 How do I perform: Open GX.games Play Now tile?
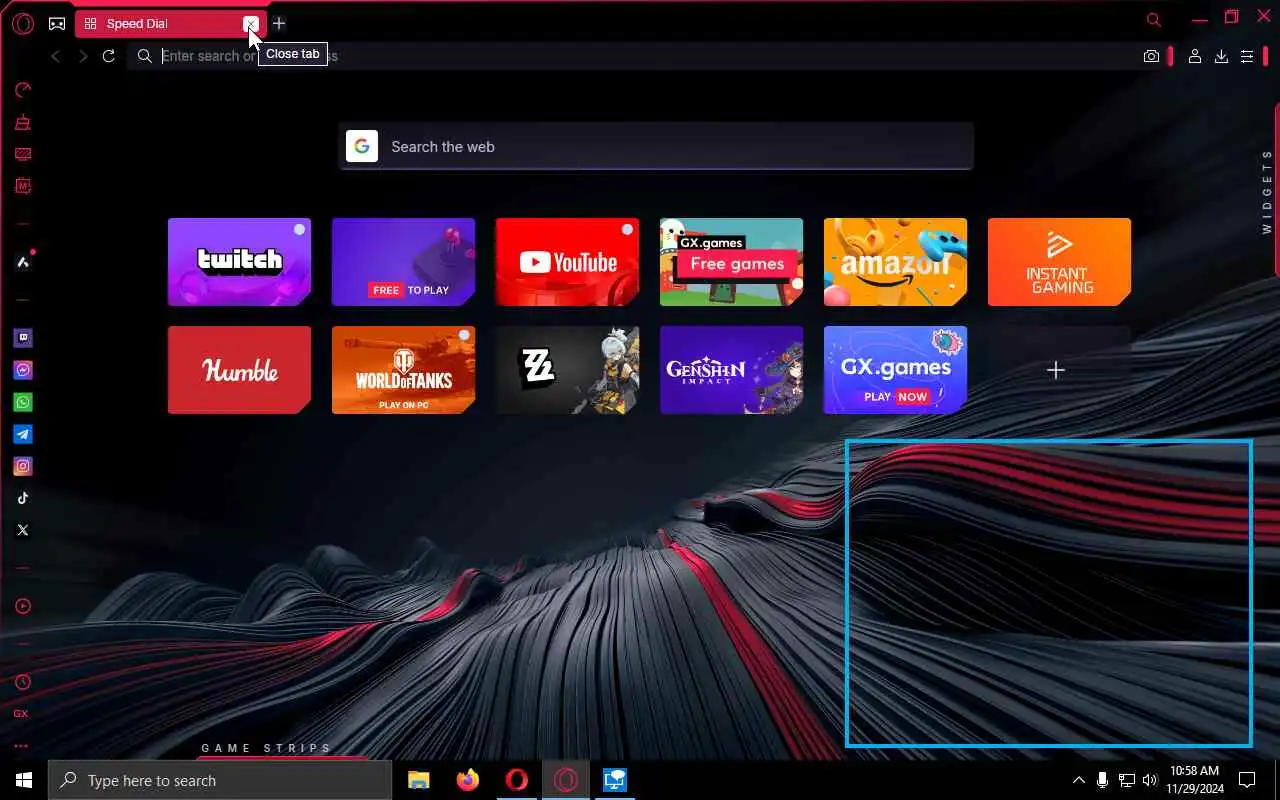tap(895, 370)
